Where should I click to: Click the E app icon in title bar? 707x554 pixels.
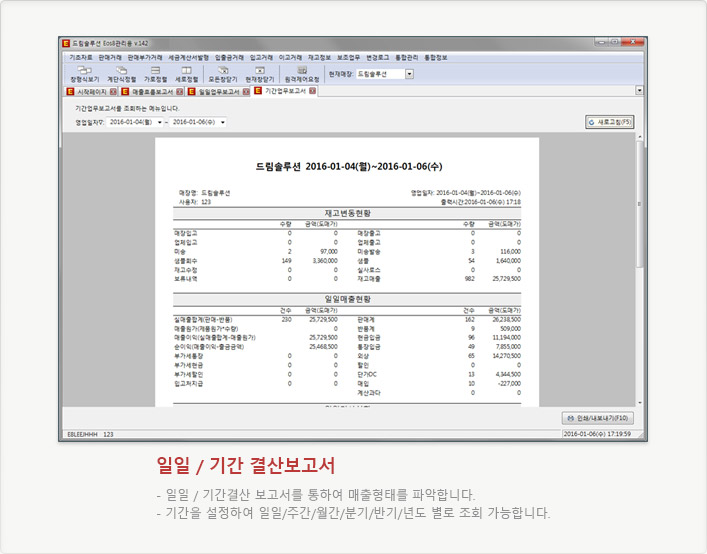pyautogui.click(x=66, y=43)
